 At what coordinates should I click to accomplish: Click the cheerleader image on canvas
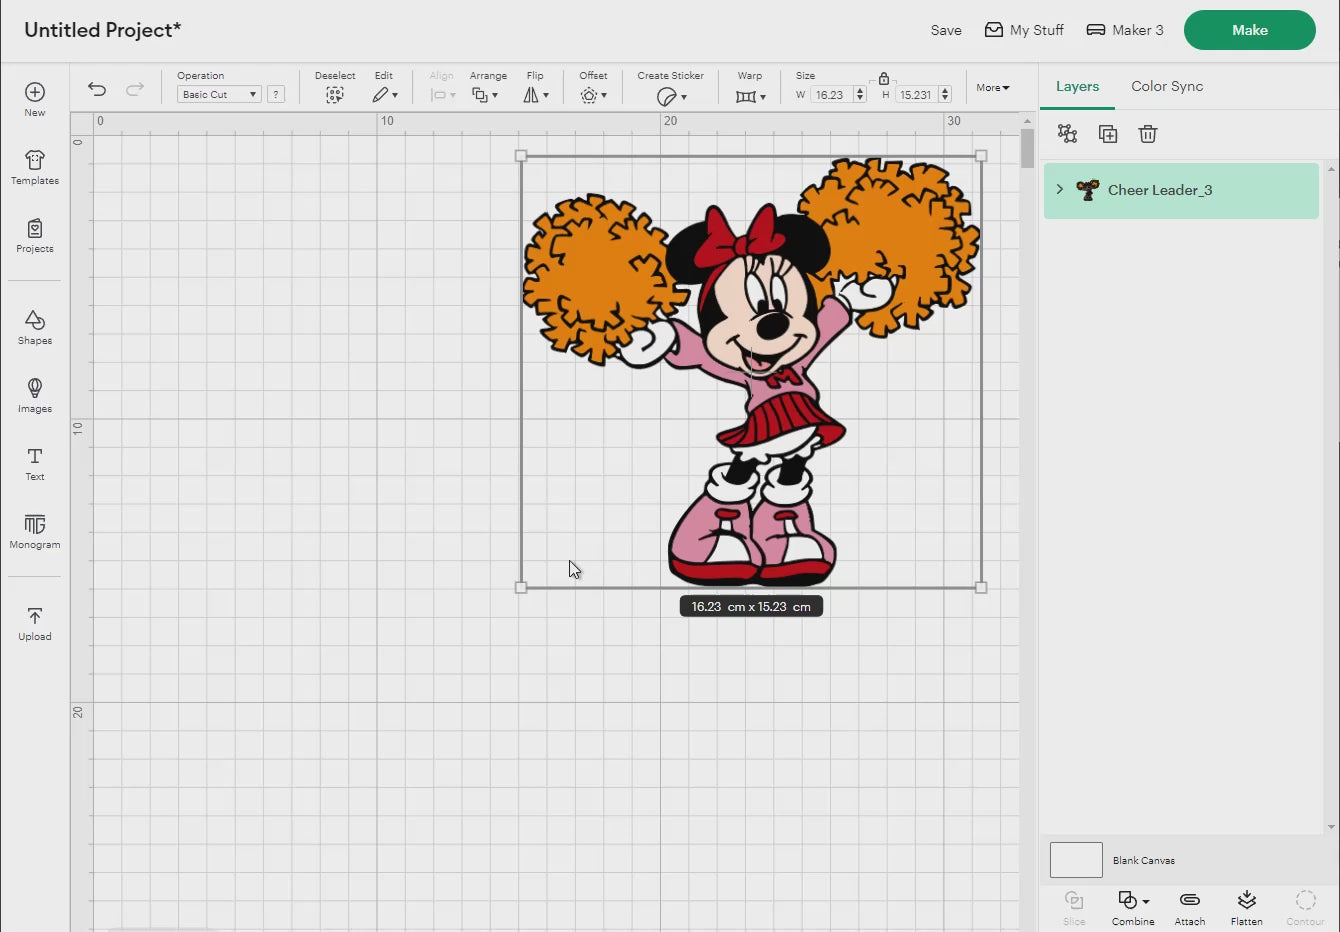[x=751, y=371]
